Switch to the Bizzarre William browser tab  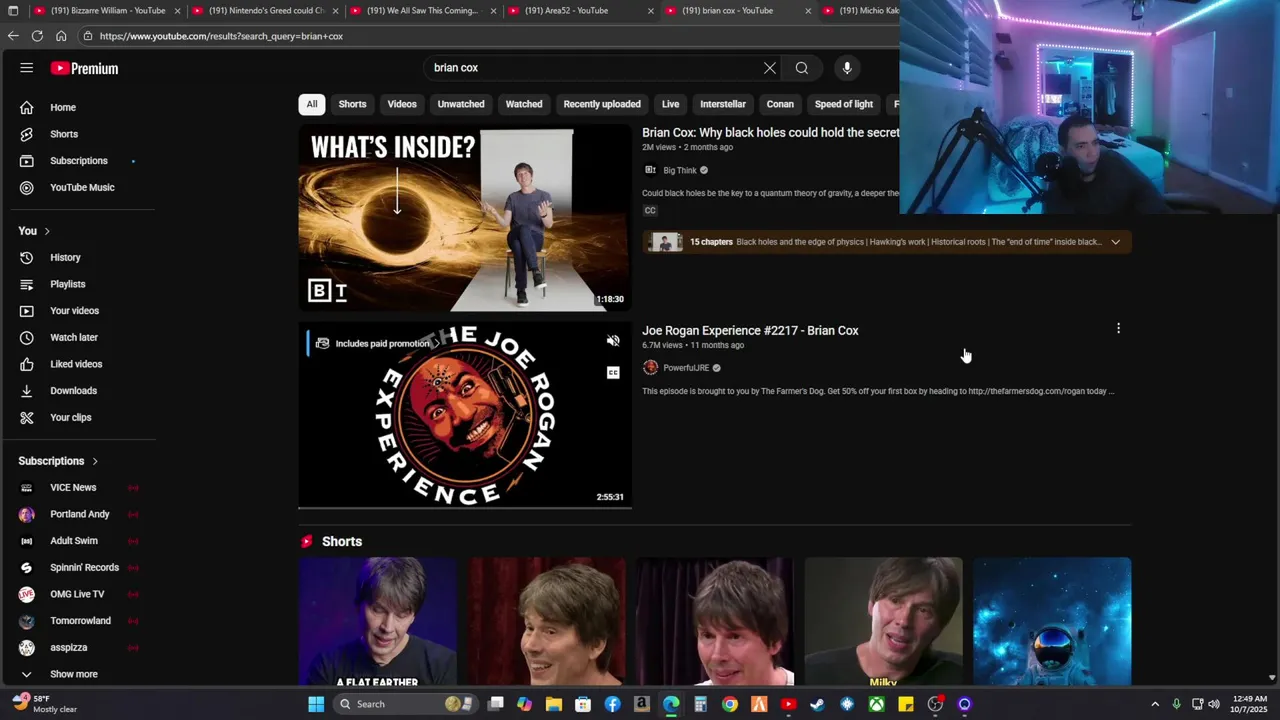[x=106, y=11]
